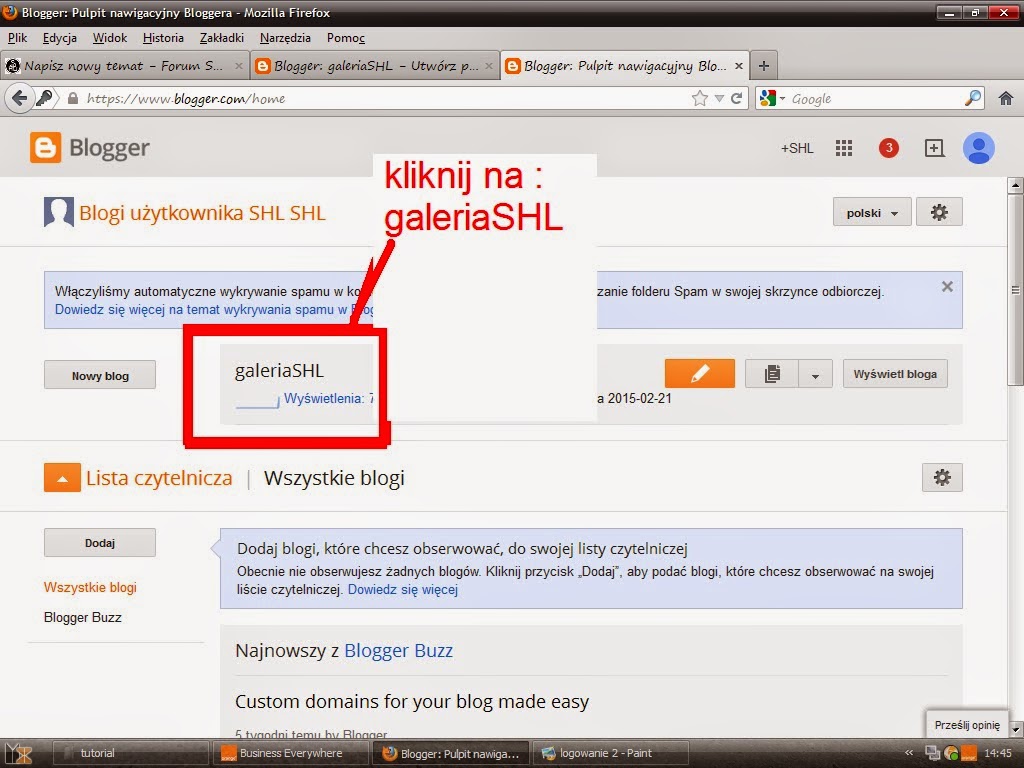The width and height of the screenshot is (1024, 768).
Task: Click the search magnifier icon
Action: 972,99
